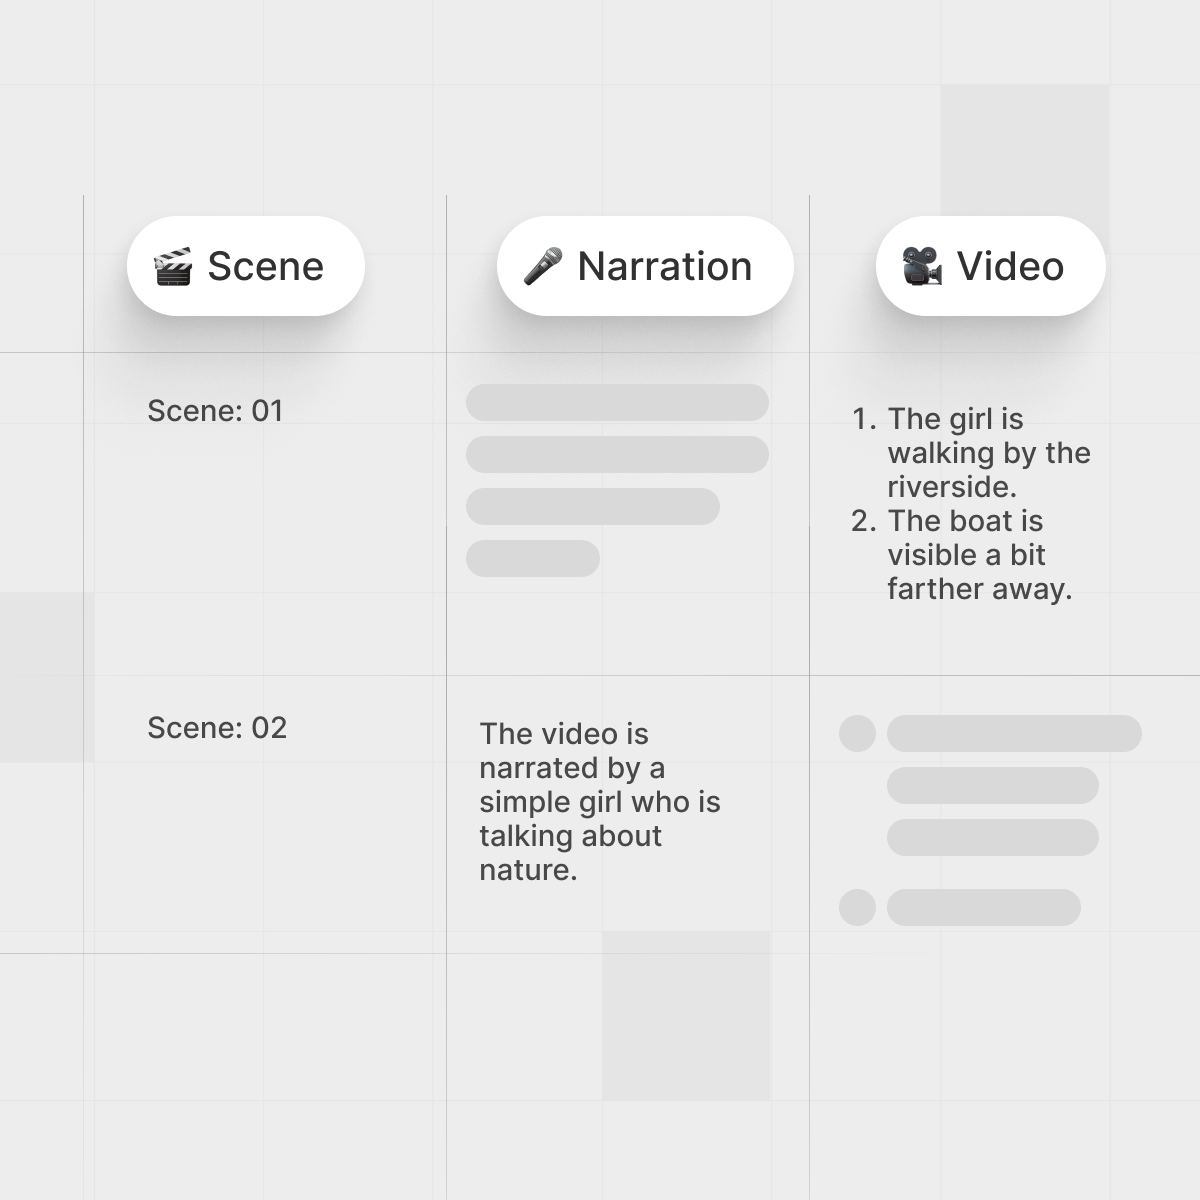Open the Scene: 01 row label
Screen dimensions: 1200x1200
coord(215,411)
